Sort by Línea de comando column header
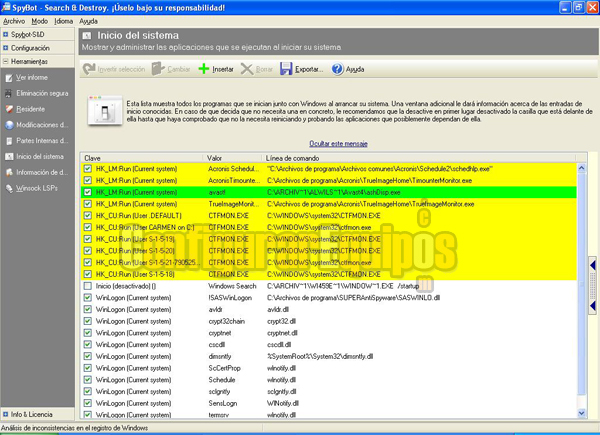 tap(419, 158)
